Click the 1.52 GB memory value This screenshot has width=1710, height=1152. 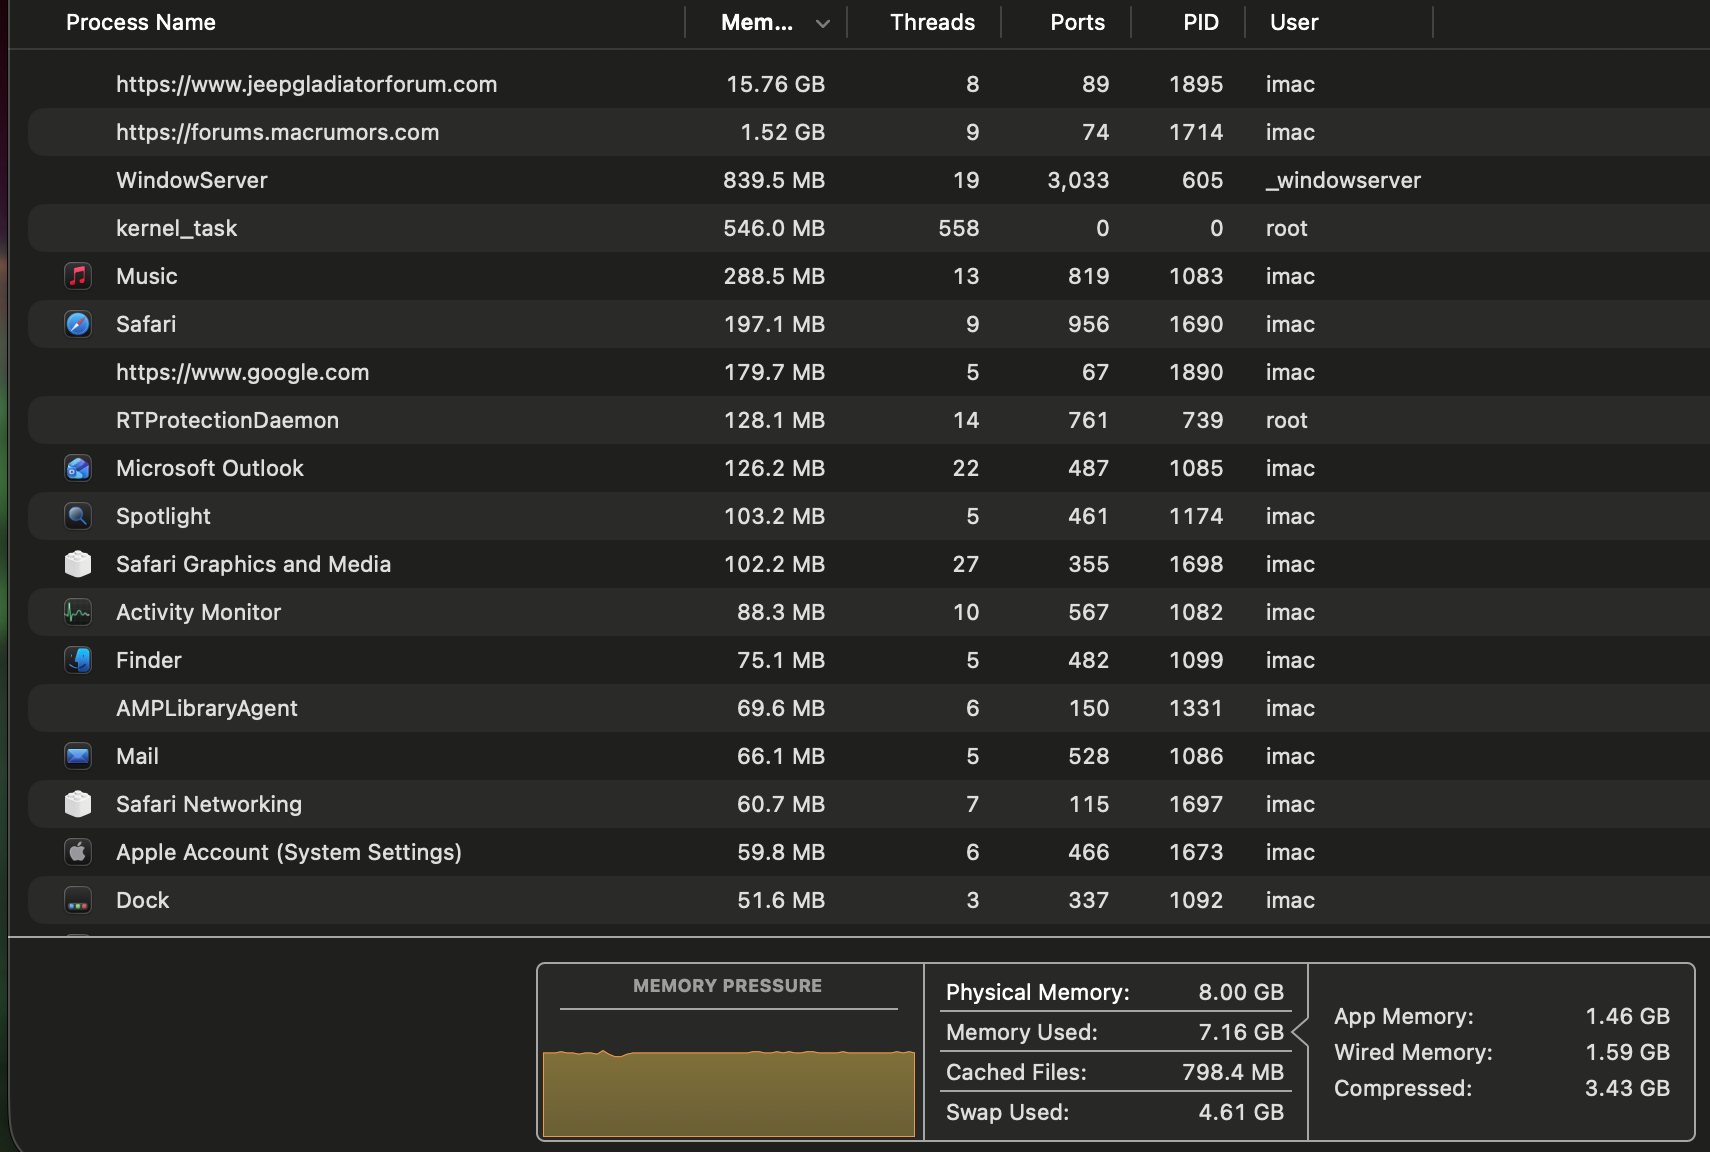tap(782, 132)
